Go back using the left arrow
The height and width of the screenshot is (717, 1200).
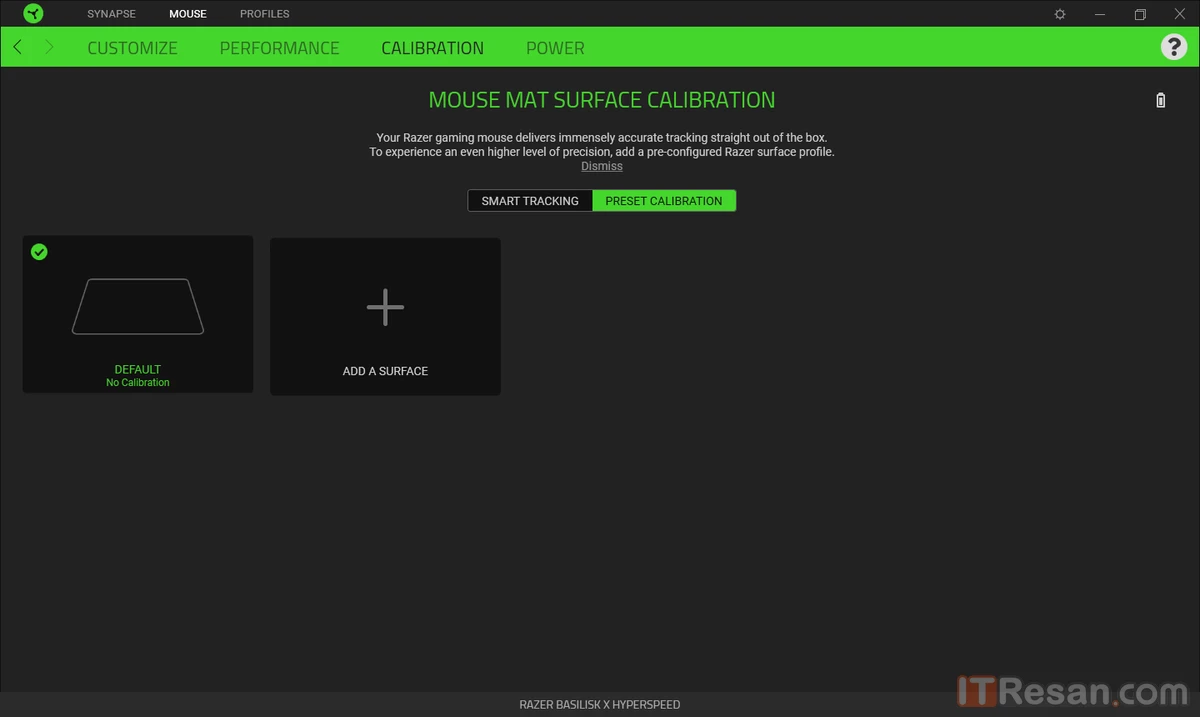17,47
